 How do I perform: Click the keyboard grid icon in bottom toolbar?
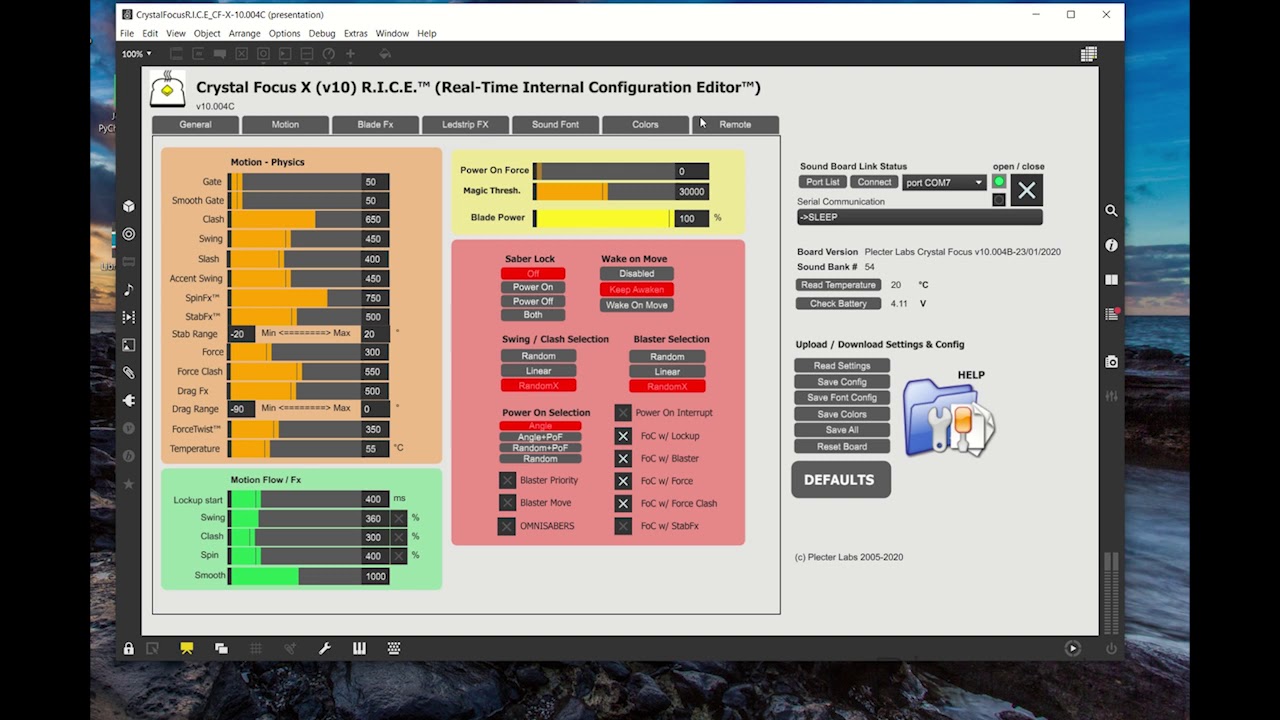point(394,648)
